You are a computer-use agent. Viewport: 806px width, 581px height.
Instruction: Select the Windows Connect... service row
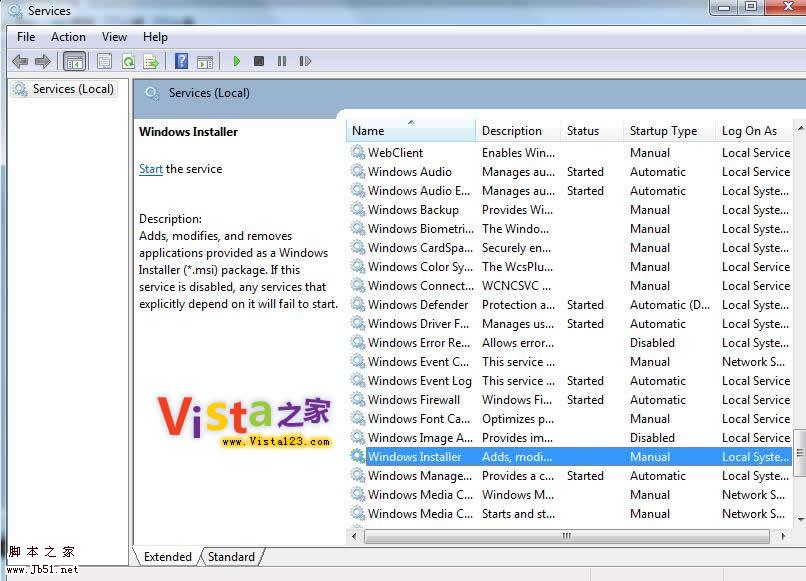pos(570,285)
